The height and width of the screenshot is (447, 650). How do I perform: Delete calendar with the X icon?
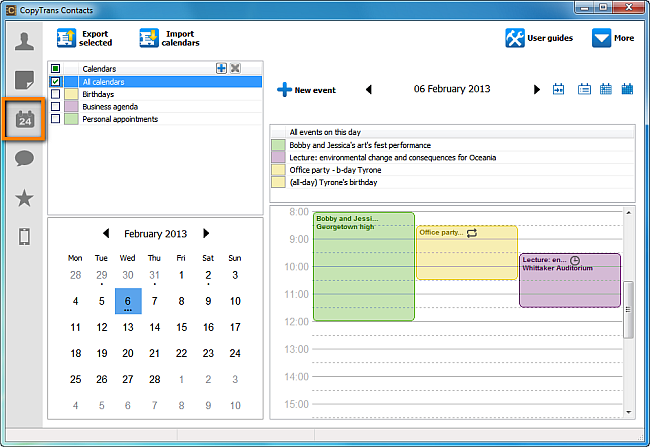point(235,68)
